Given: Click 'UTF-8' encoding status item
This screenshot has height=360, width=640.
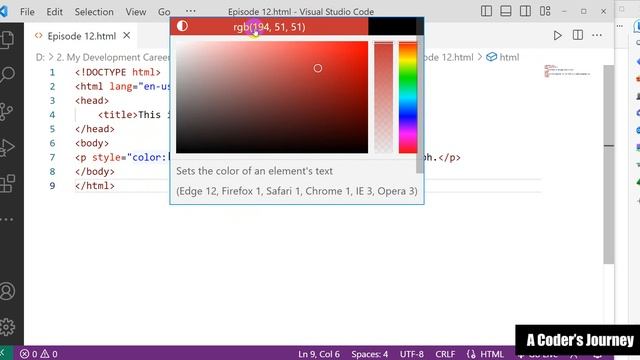Looking at the screenshot, I should (x=411, y=354).
